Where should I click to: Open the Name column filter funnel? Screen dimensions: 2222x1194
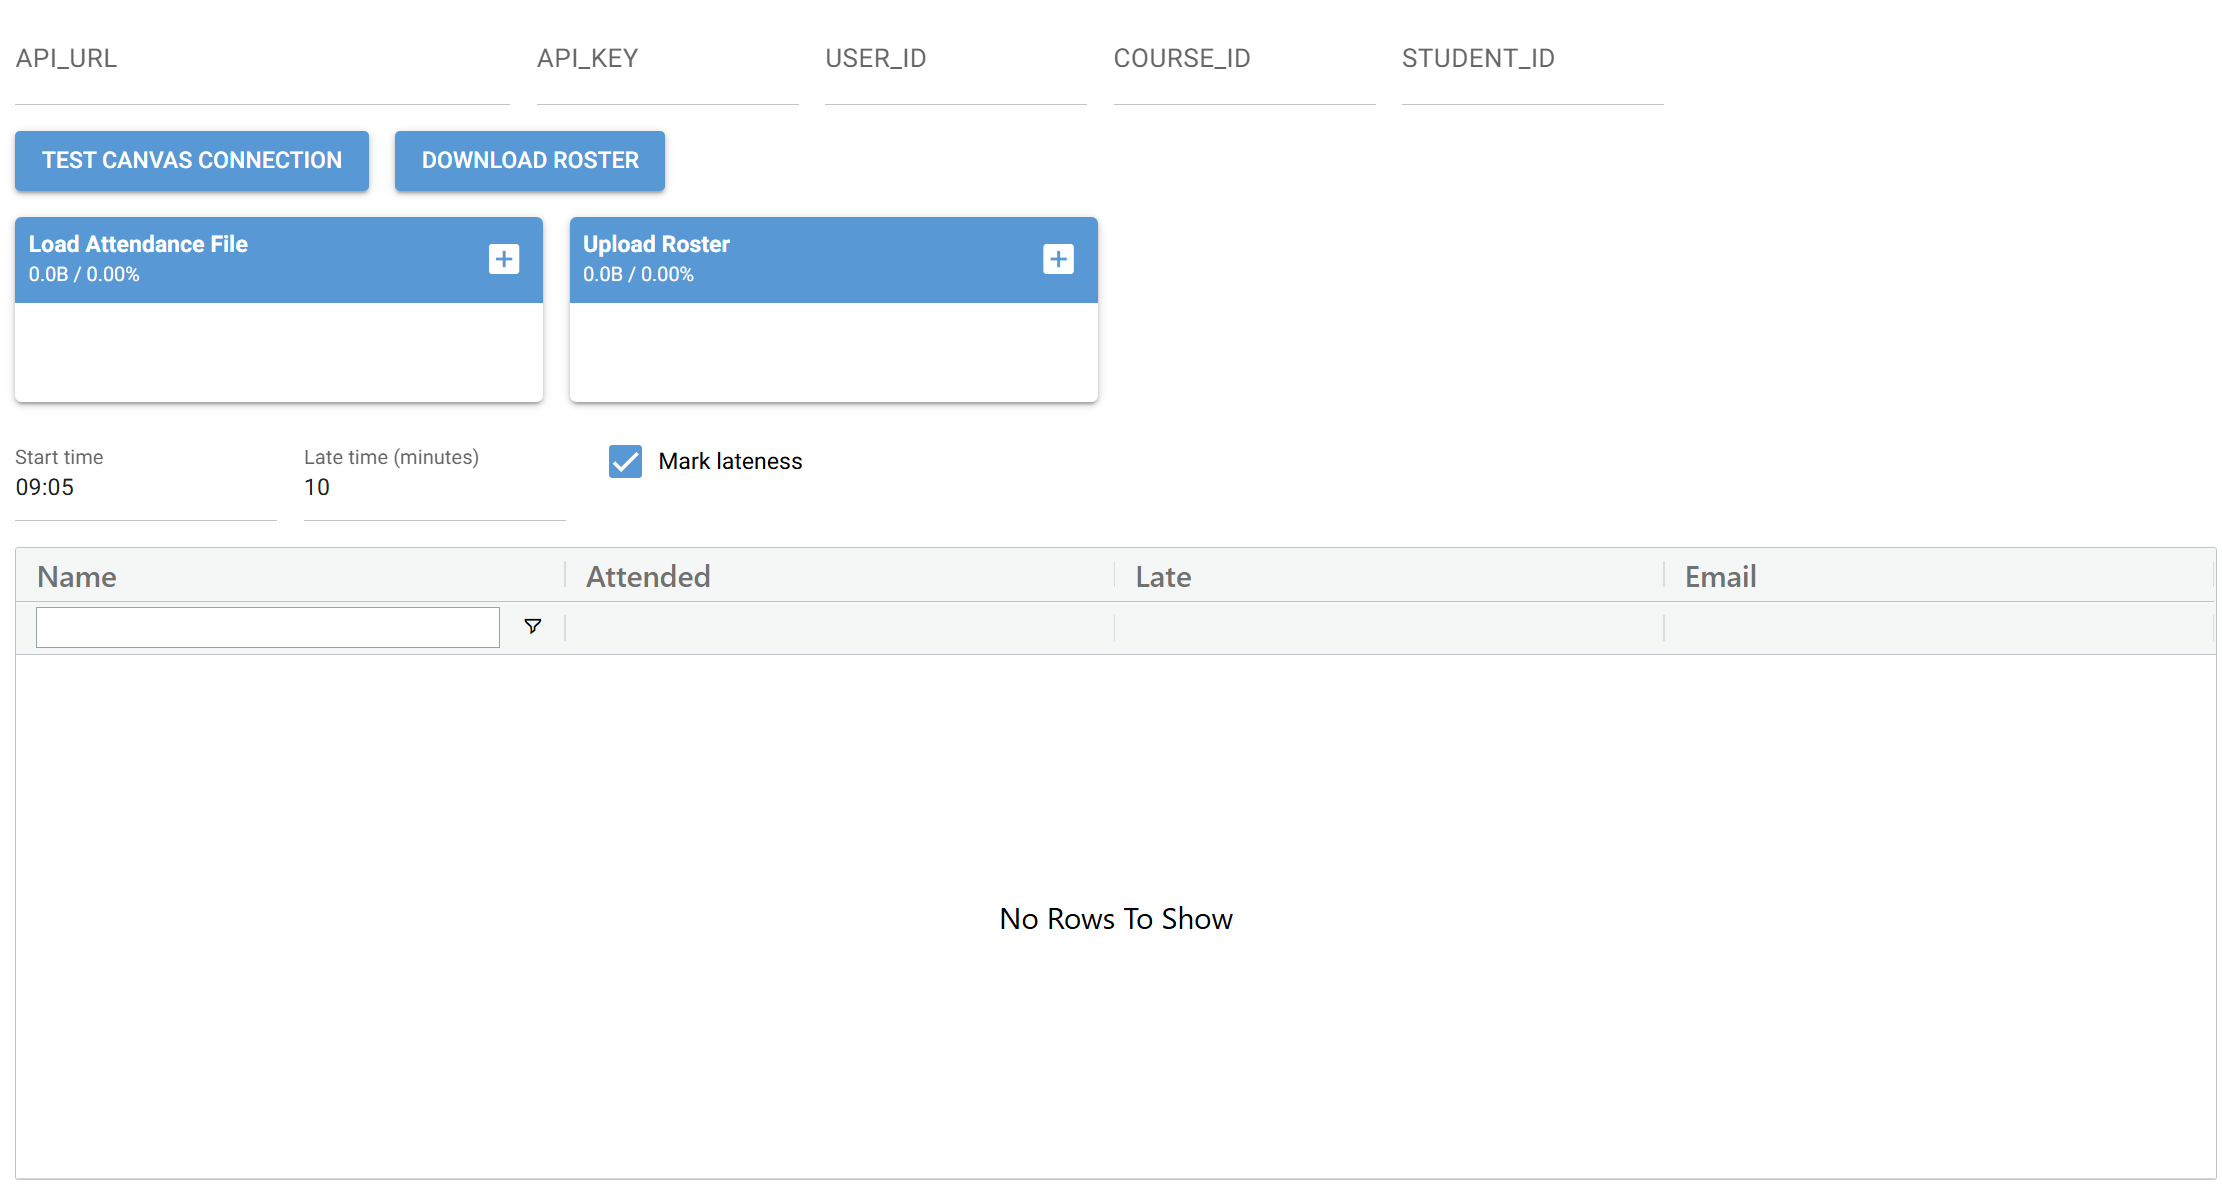tap(532, 626)
